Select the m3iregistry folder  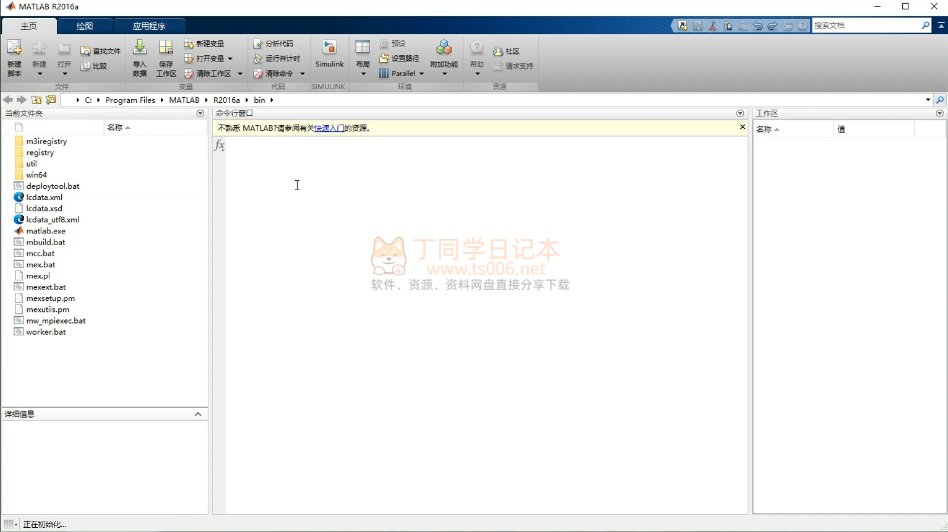[x=47, y=141]
